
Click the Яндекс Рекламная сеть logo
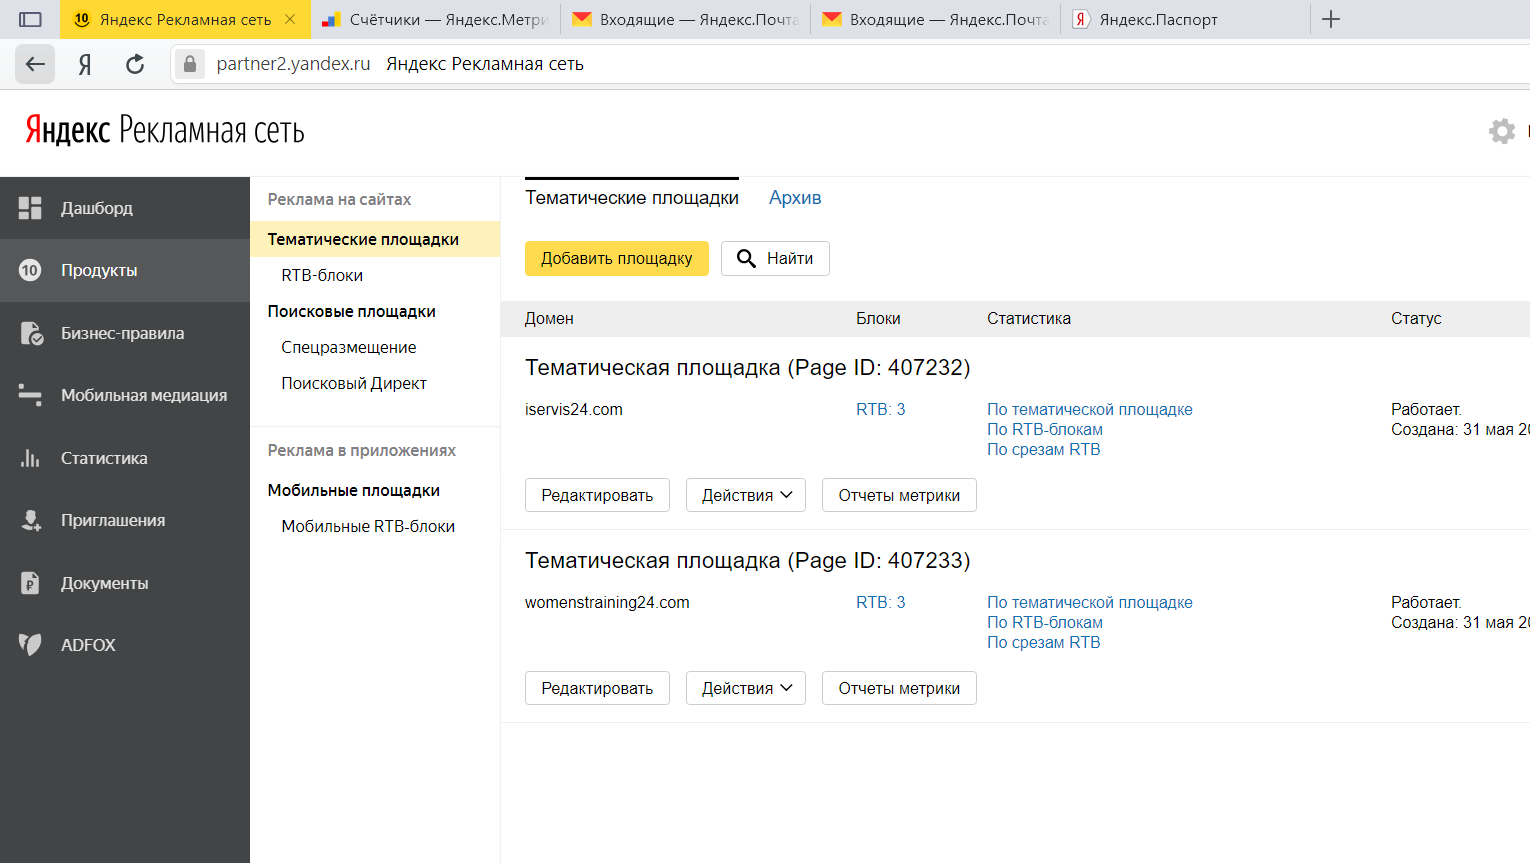pos(165,130)
